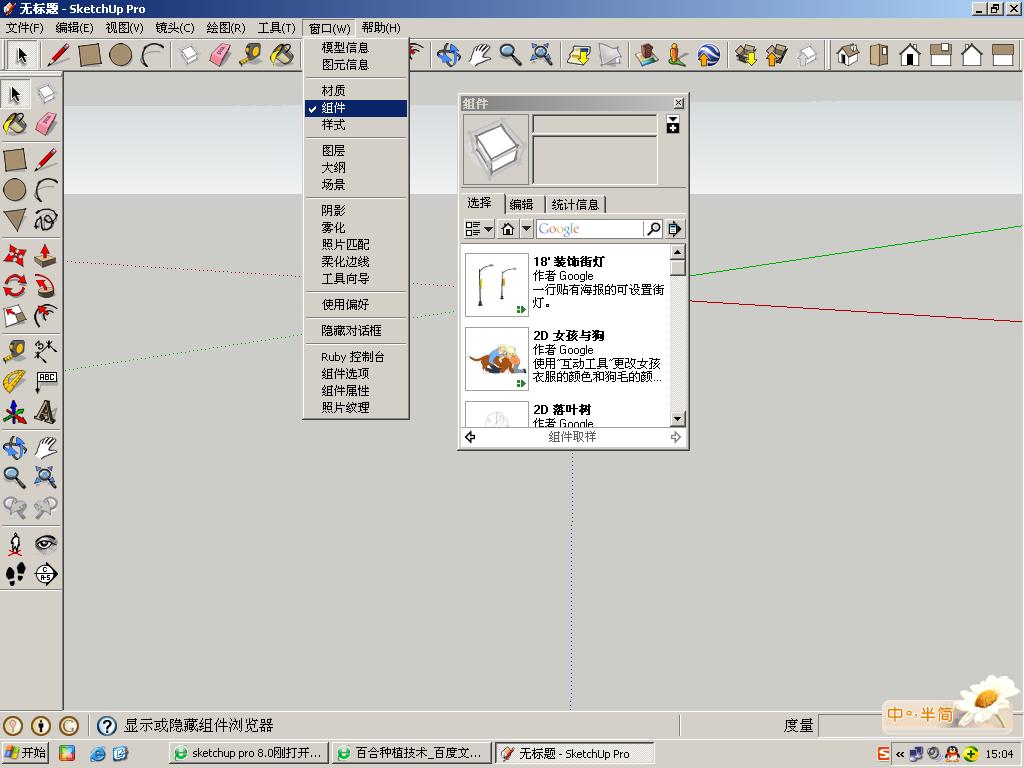Switch to the 编辑 tab in Components panel

click(521, 204)
